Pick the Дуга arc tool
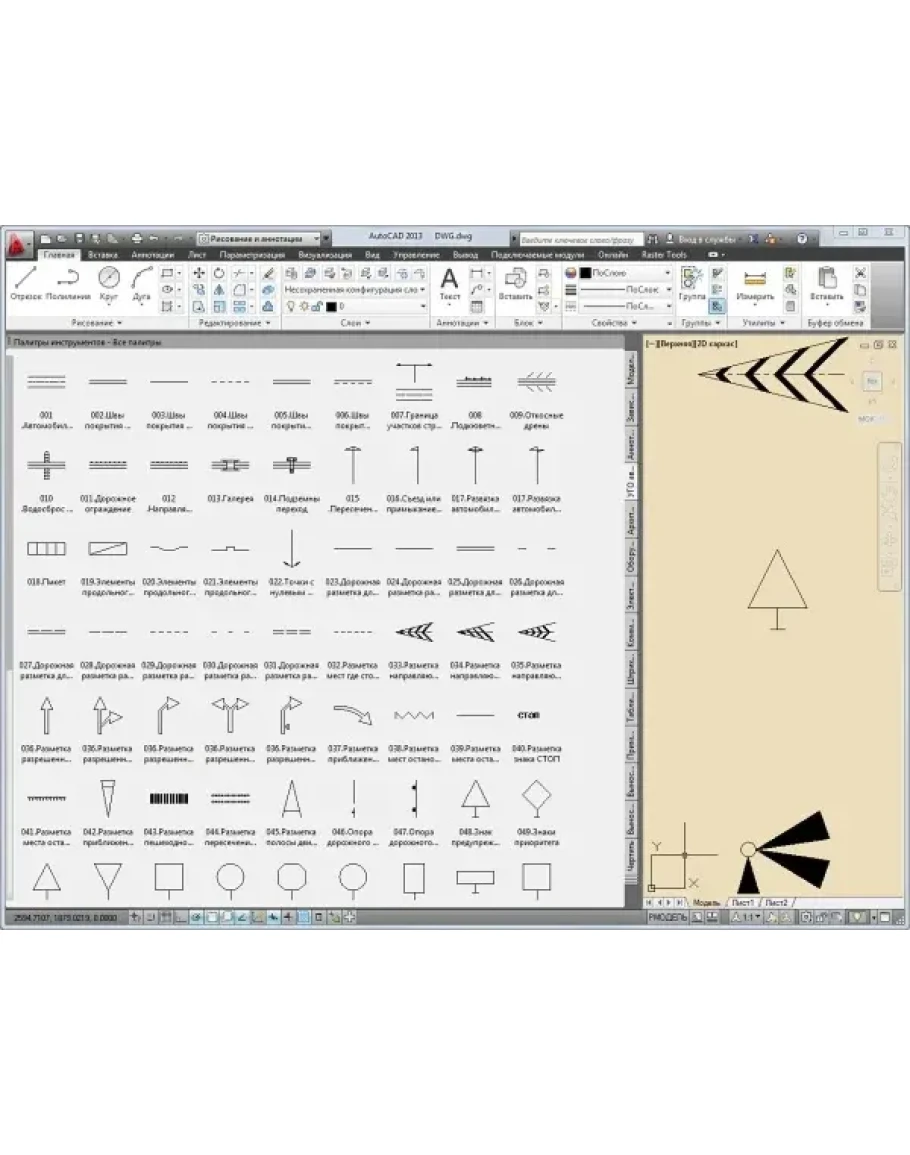The height and width of the screenshot is (1155, 910). [141, 282]
